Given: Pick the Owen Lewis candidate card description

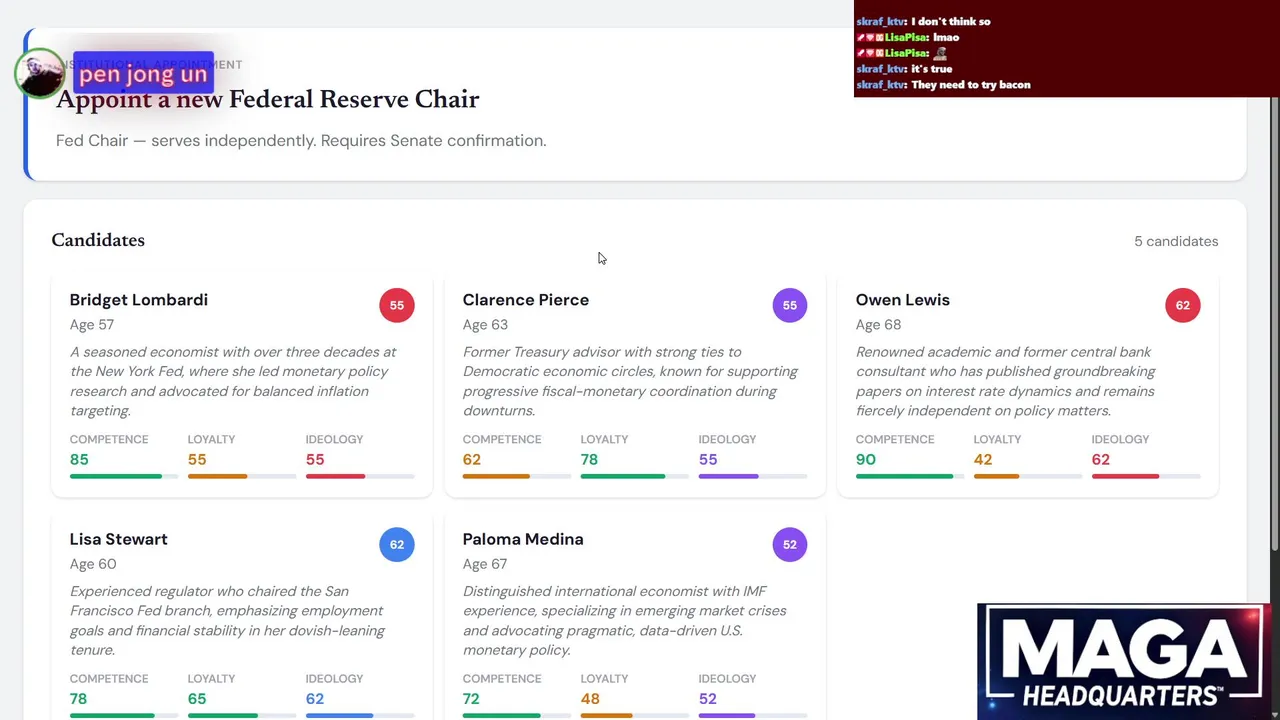Looking at the screenshot, I should [1005, 381].
